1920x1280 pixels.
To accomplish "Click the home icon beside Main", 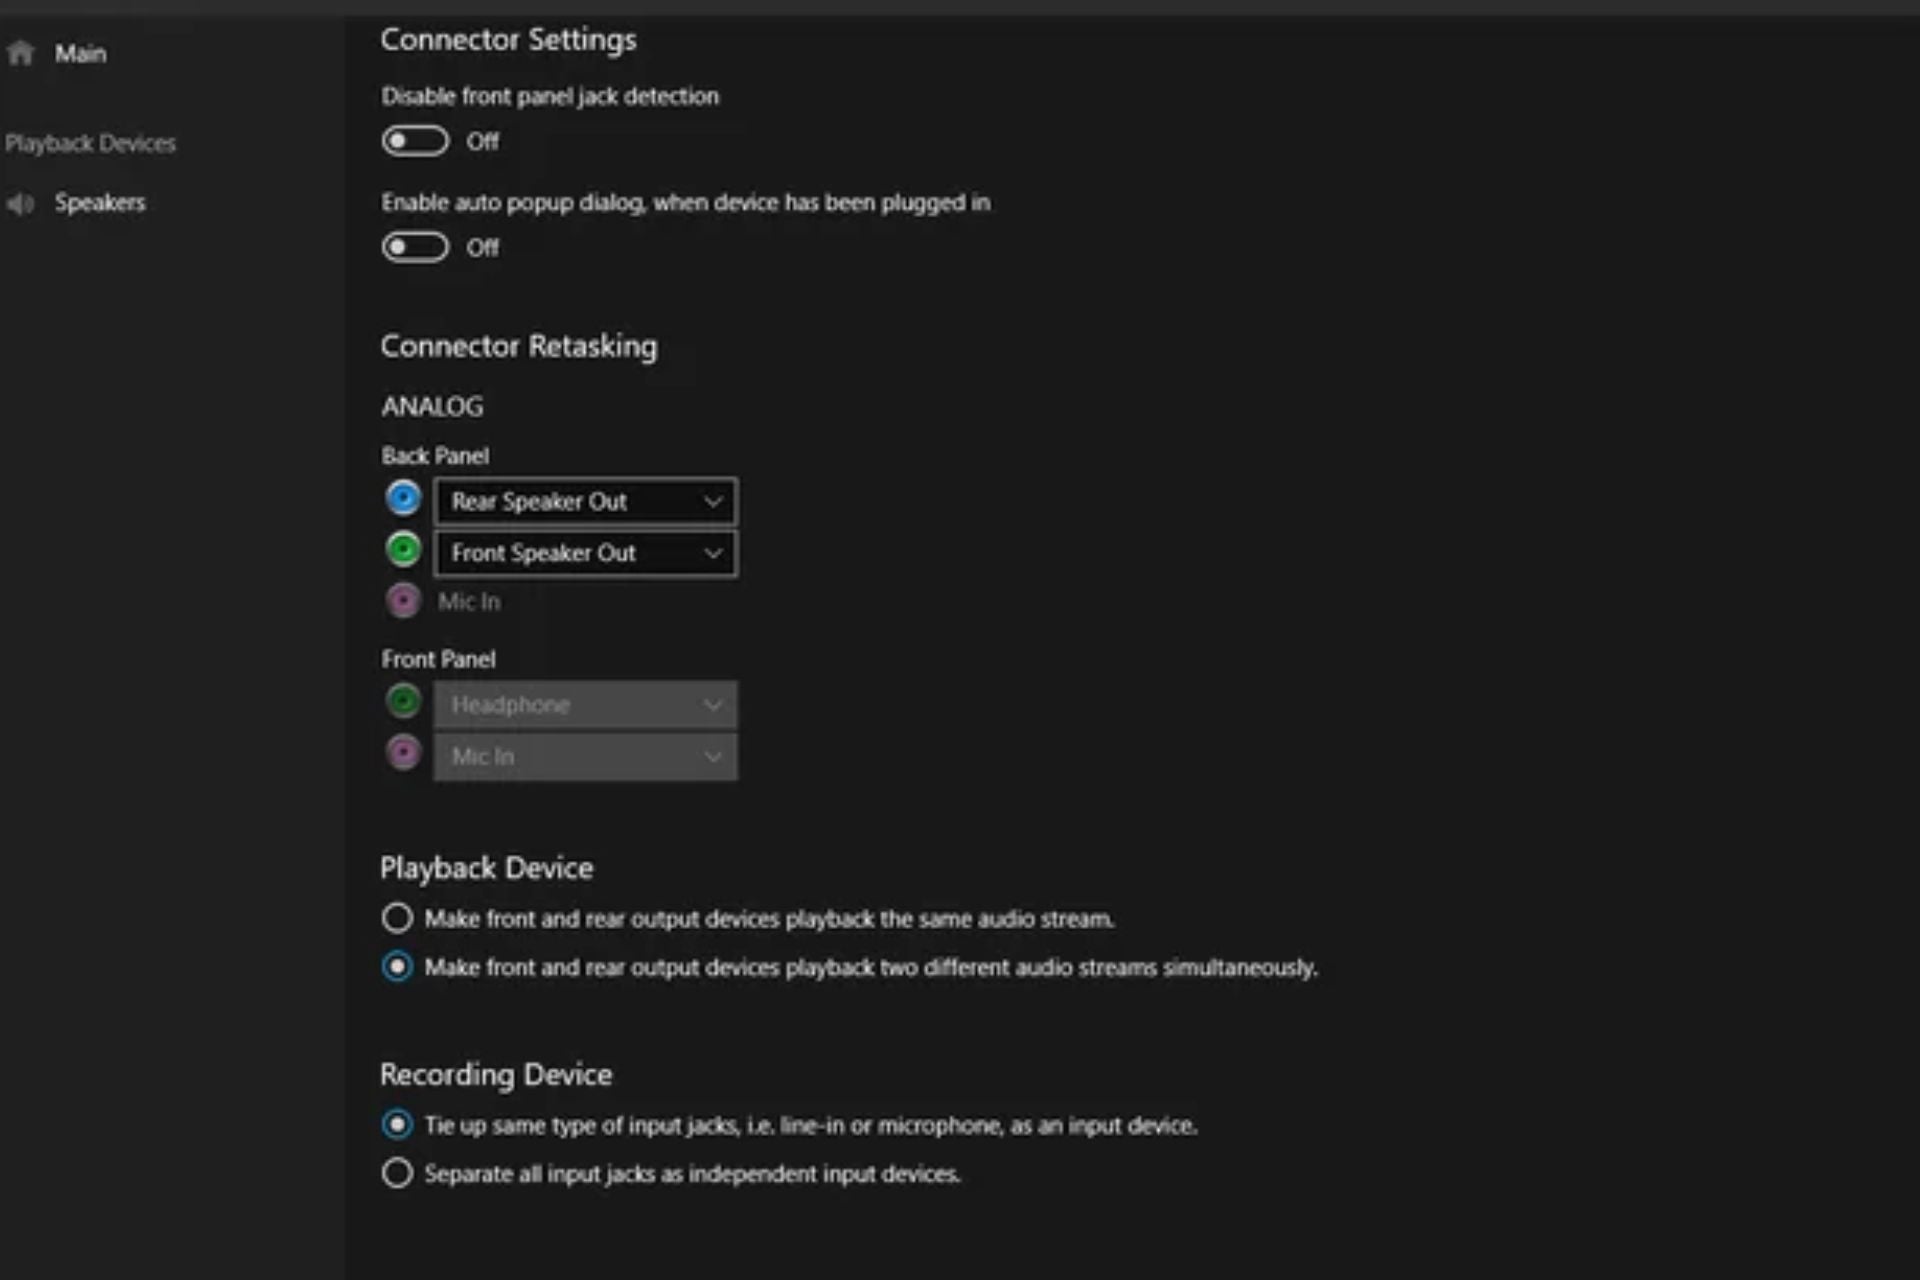I will point(20,53).
